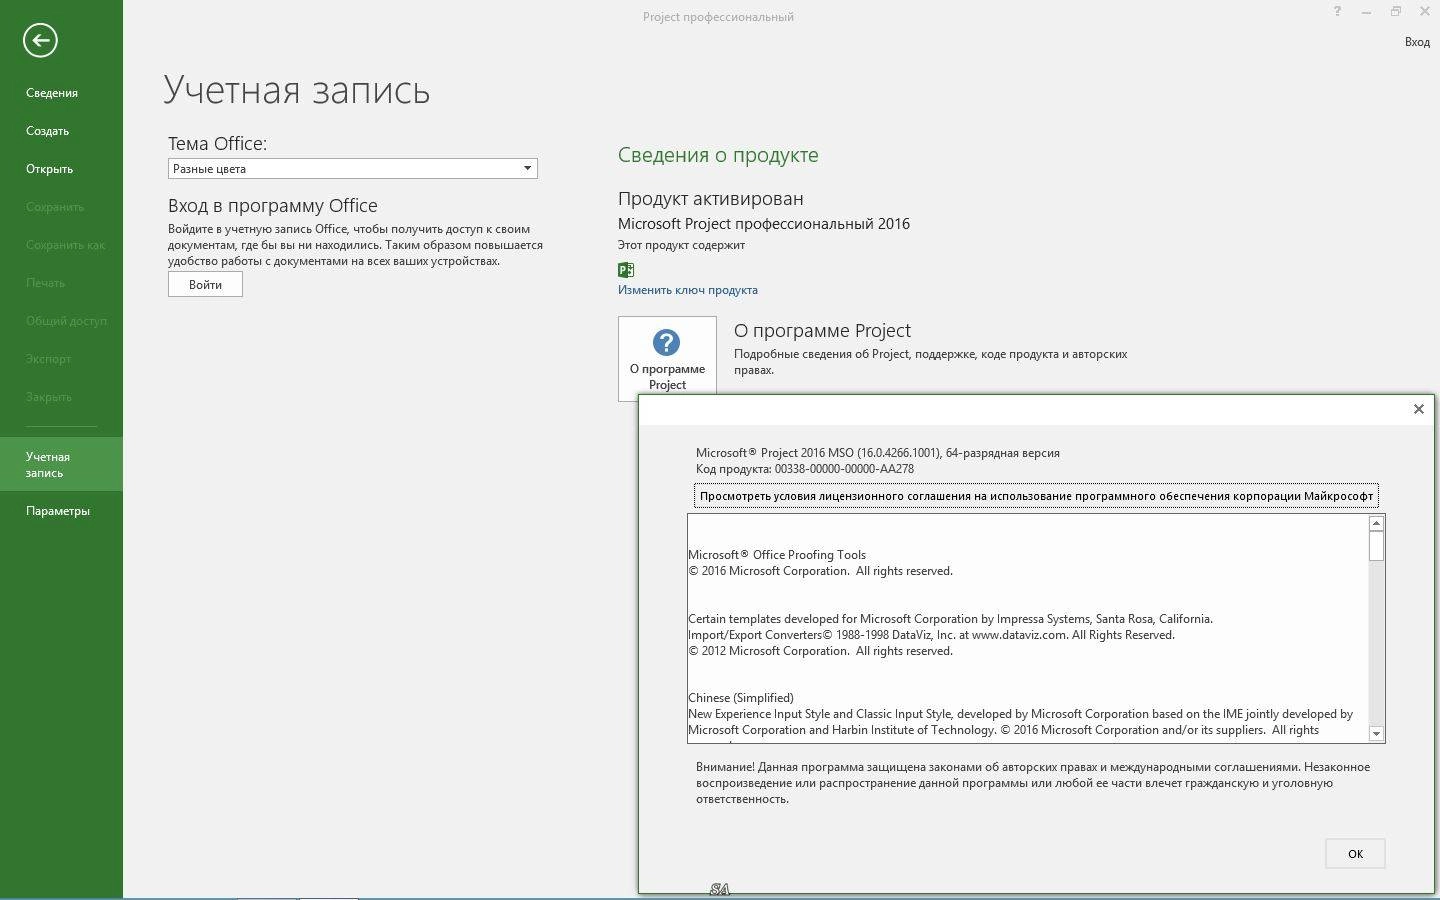This screenshot has height=900, width=1440.
Task: Click the green Project product icon
Action: (x=624, y=269)
